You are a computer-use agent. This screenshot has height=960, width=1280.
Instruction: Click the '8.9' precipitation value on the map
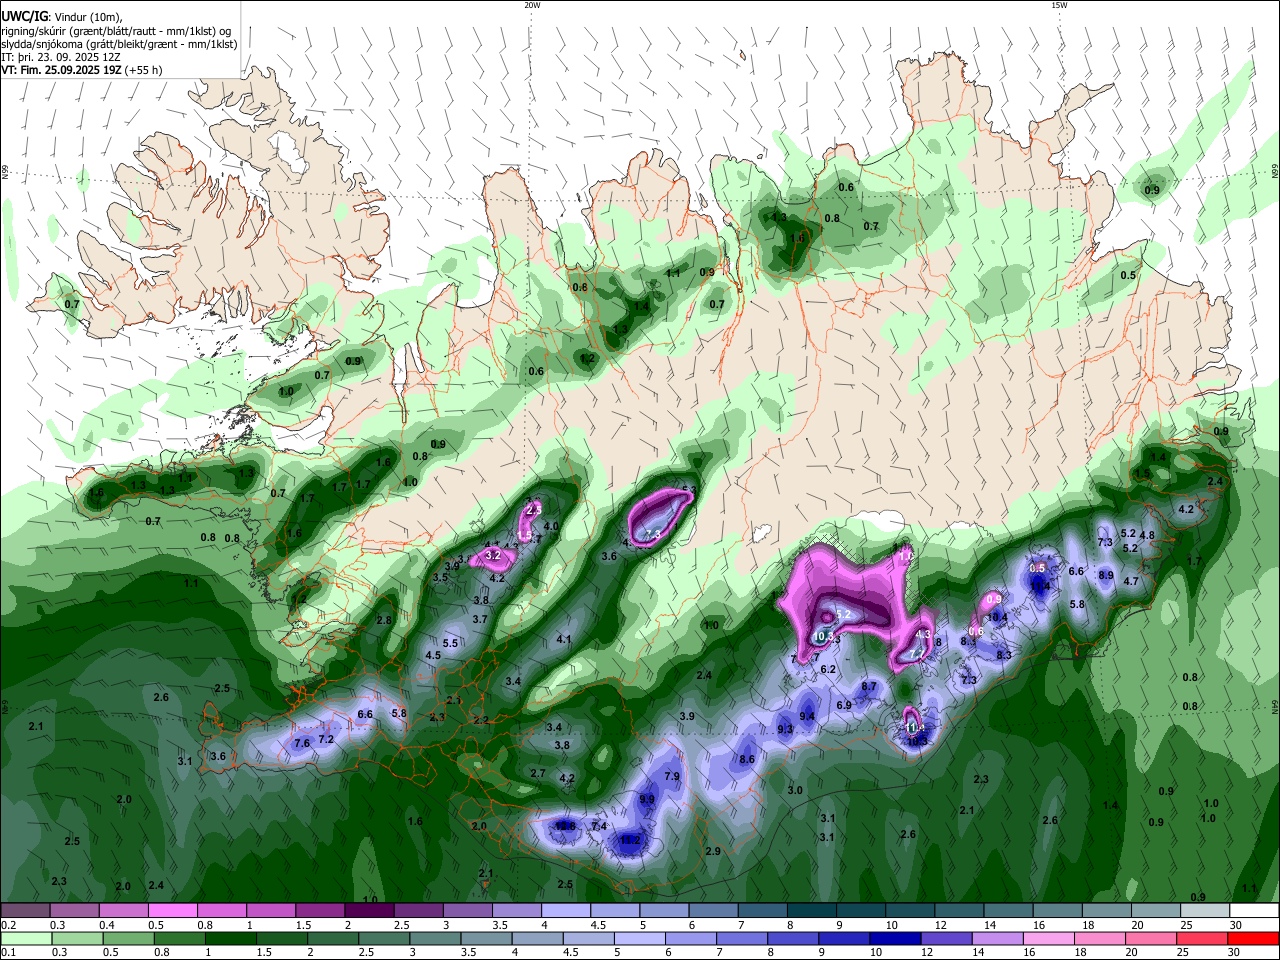[1106, 575]
